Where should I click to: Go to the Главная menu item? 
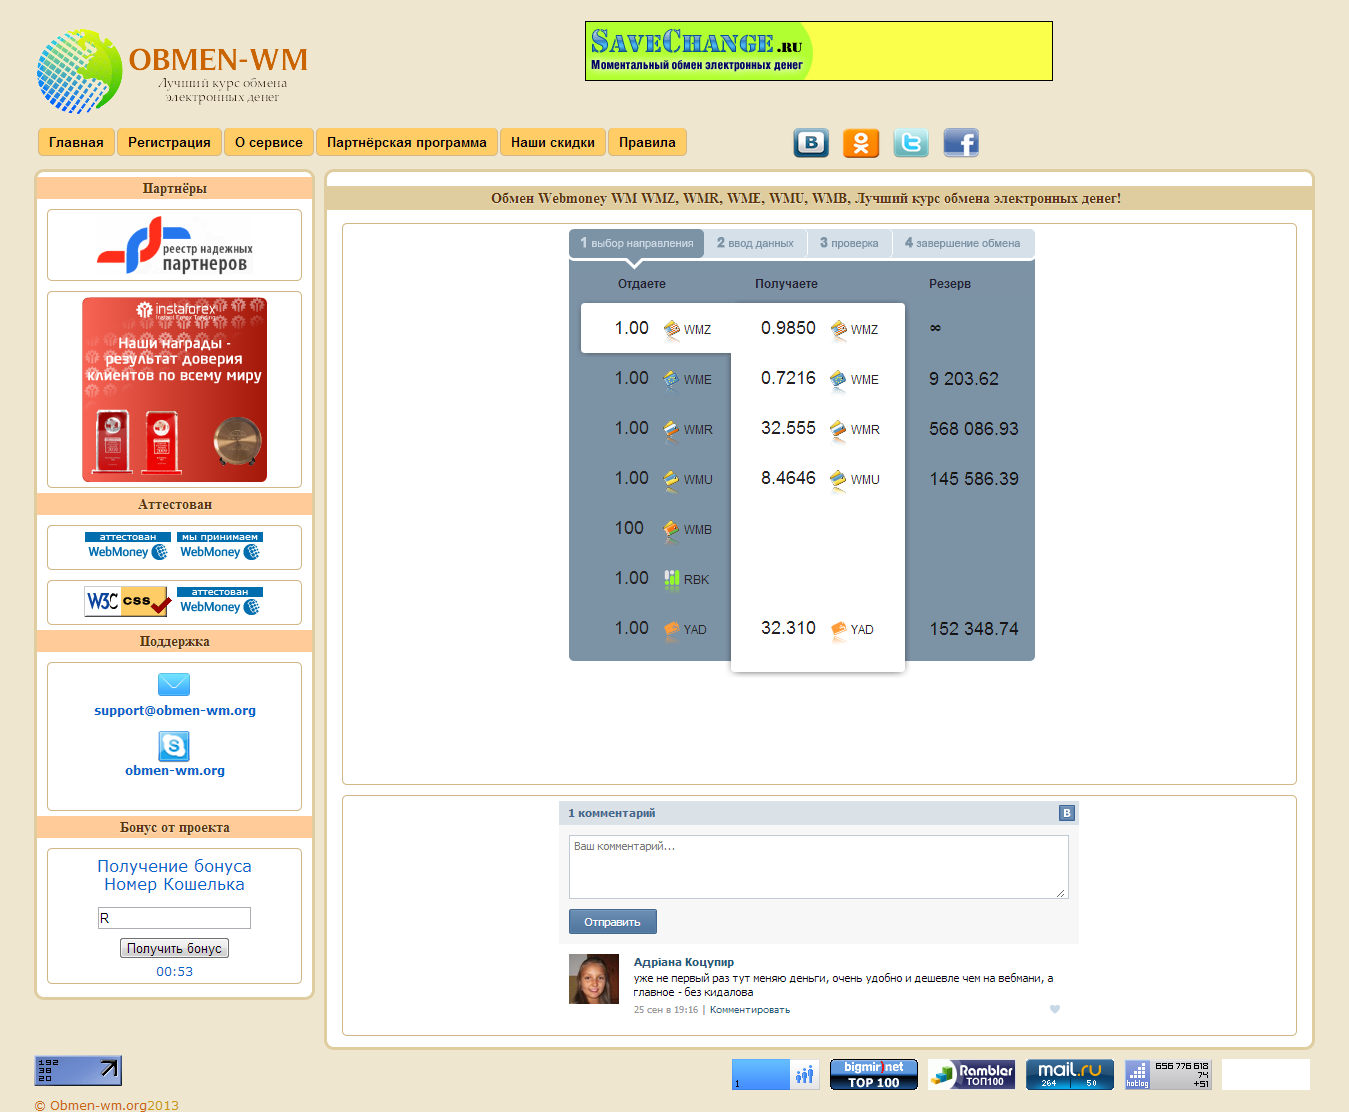(76, 142)
